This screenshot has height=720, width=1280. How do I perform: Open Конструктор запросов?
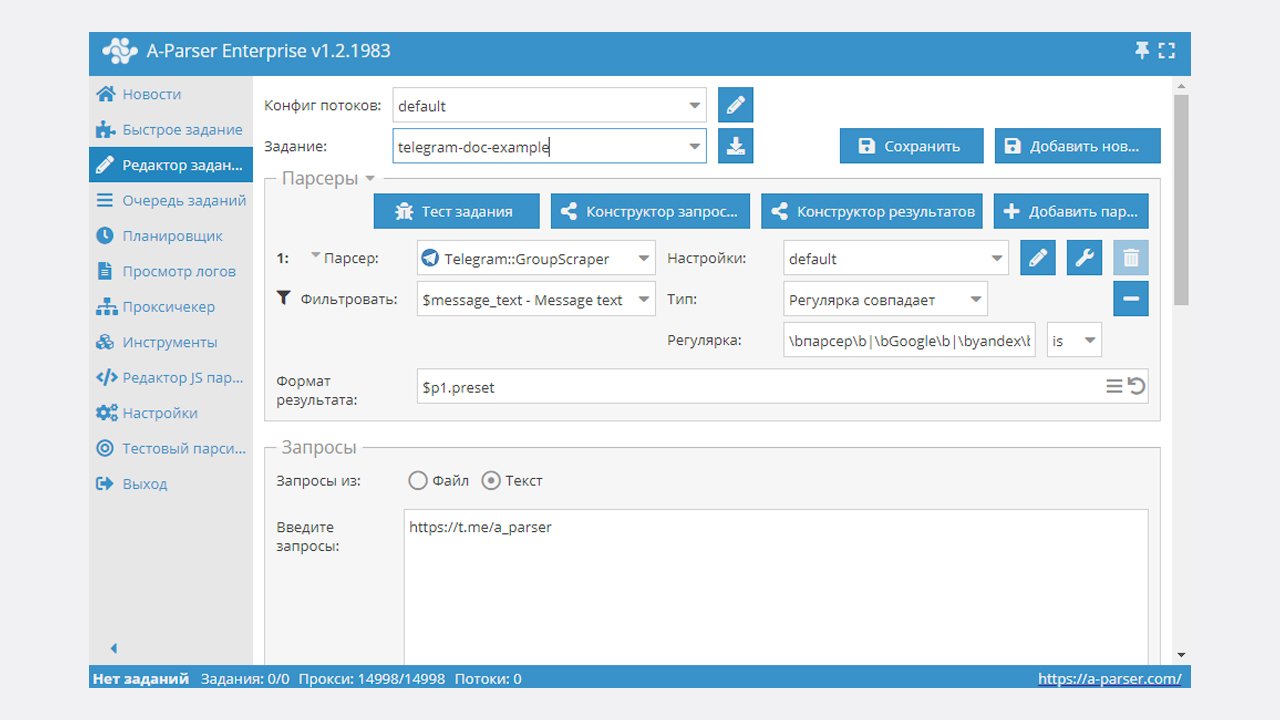tap(650, 211)
